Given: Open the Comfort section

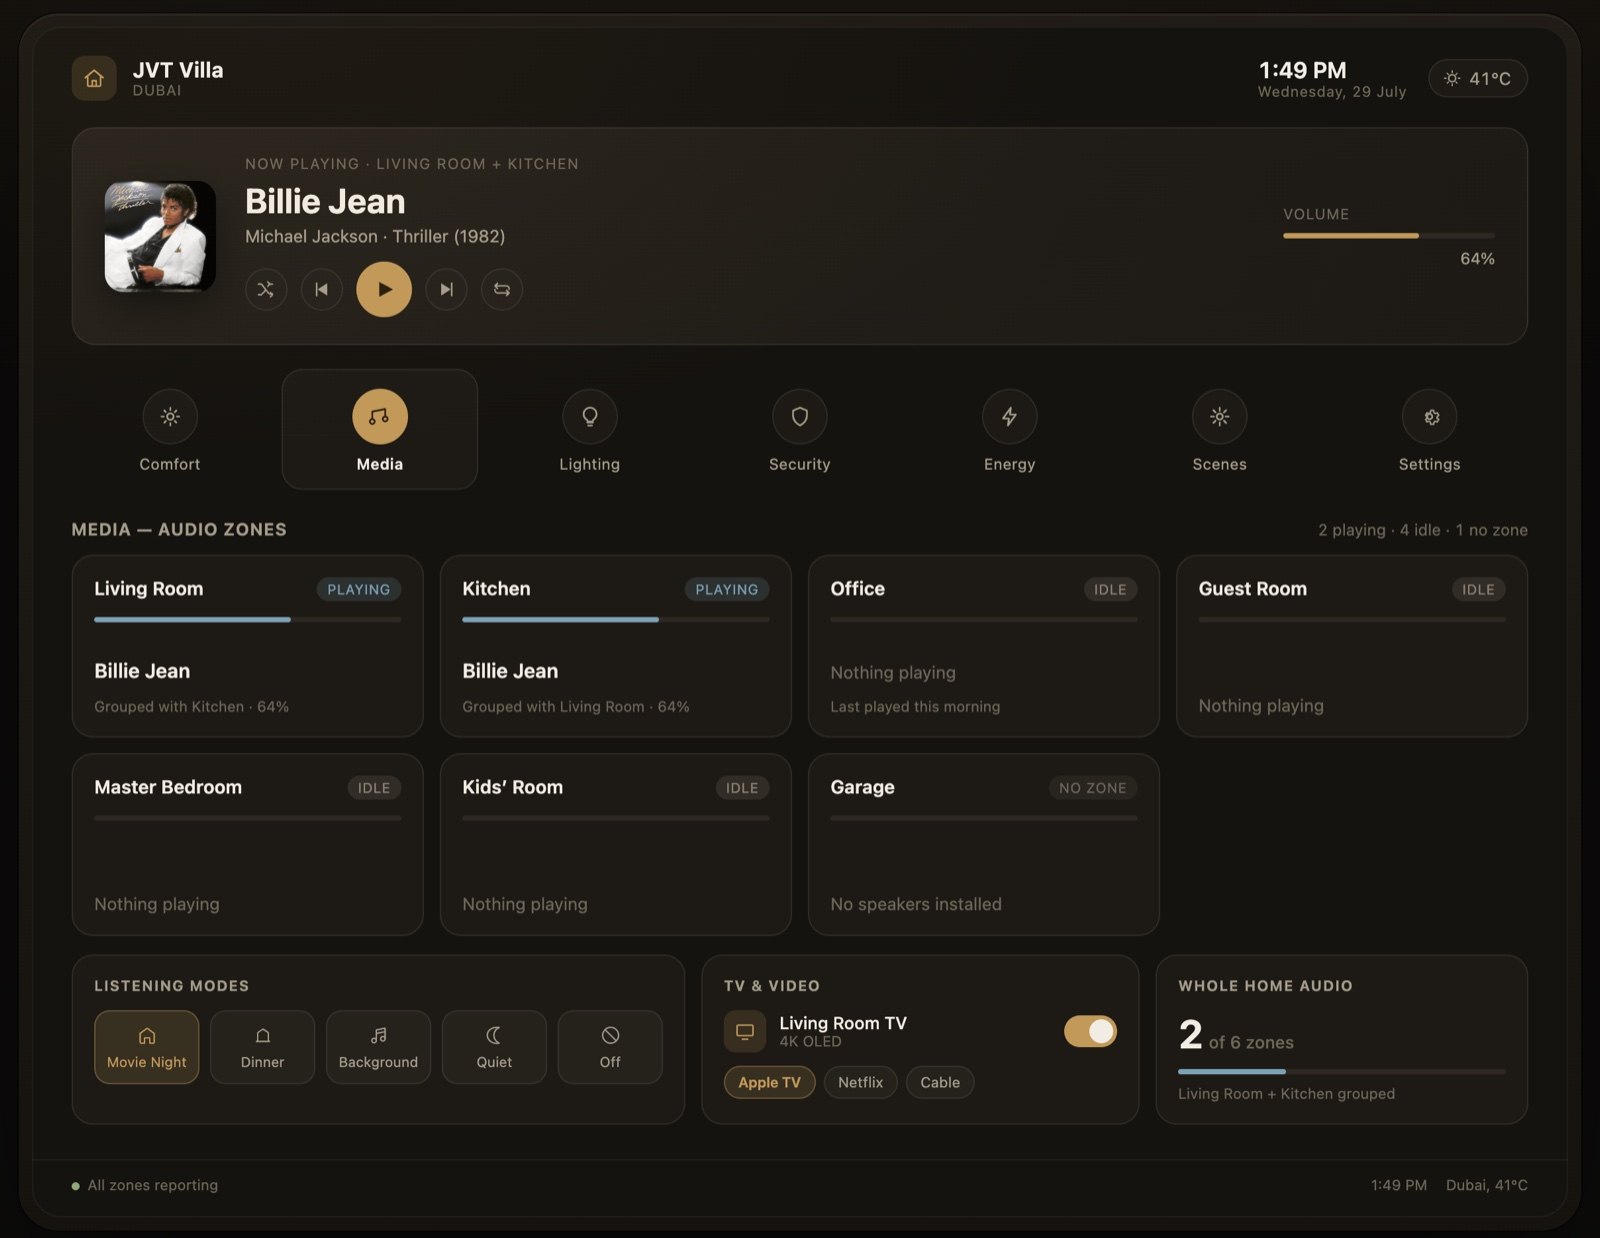Looking at the screenshot, I should [170, 430].
